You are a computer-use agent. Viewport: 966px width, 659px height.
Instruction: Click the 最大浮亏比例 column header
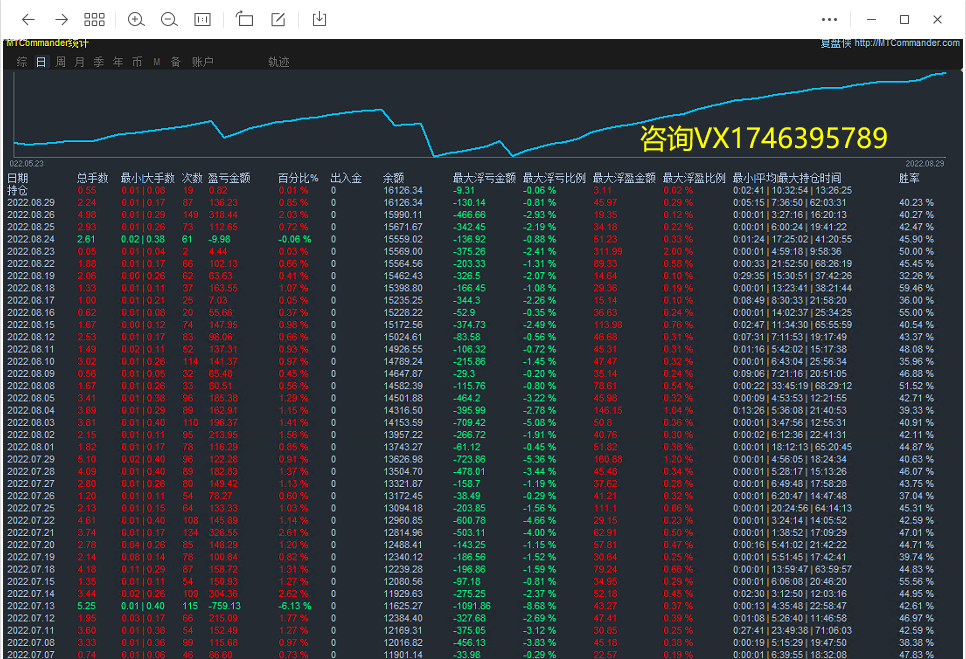554,178
